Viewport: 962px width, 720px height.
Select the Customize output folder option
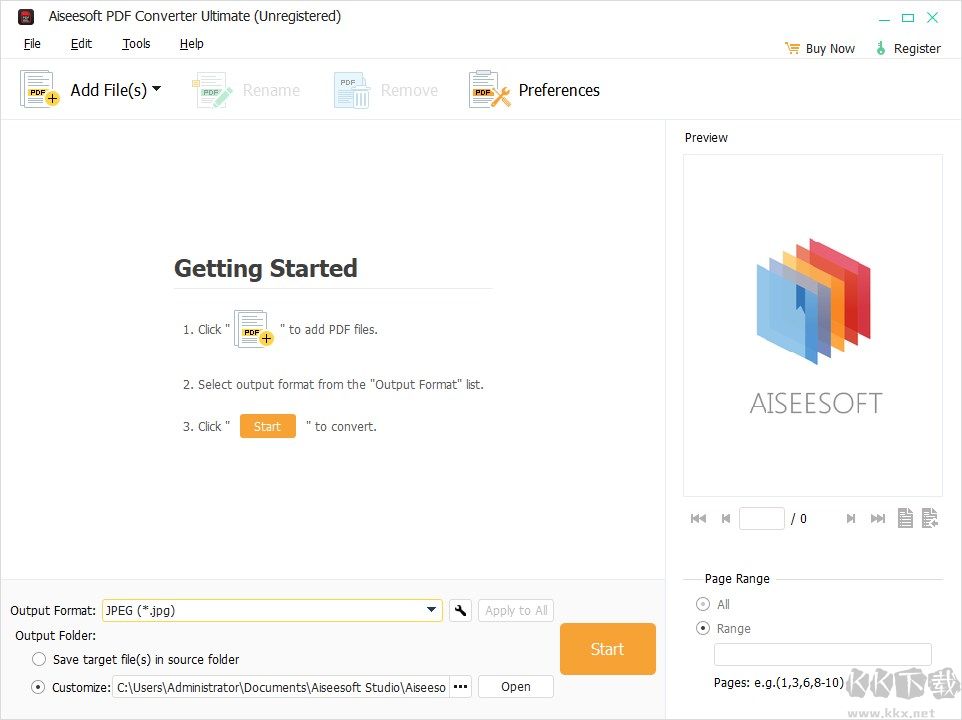[39, 687]
